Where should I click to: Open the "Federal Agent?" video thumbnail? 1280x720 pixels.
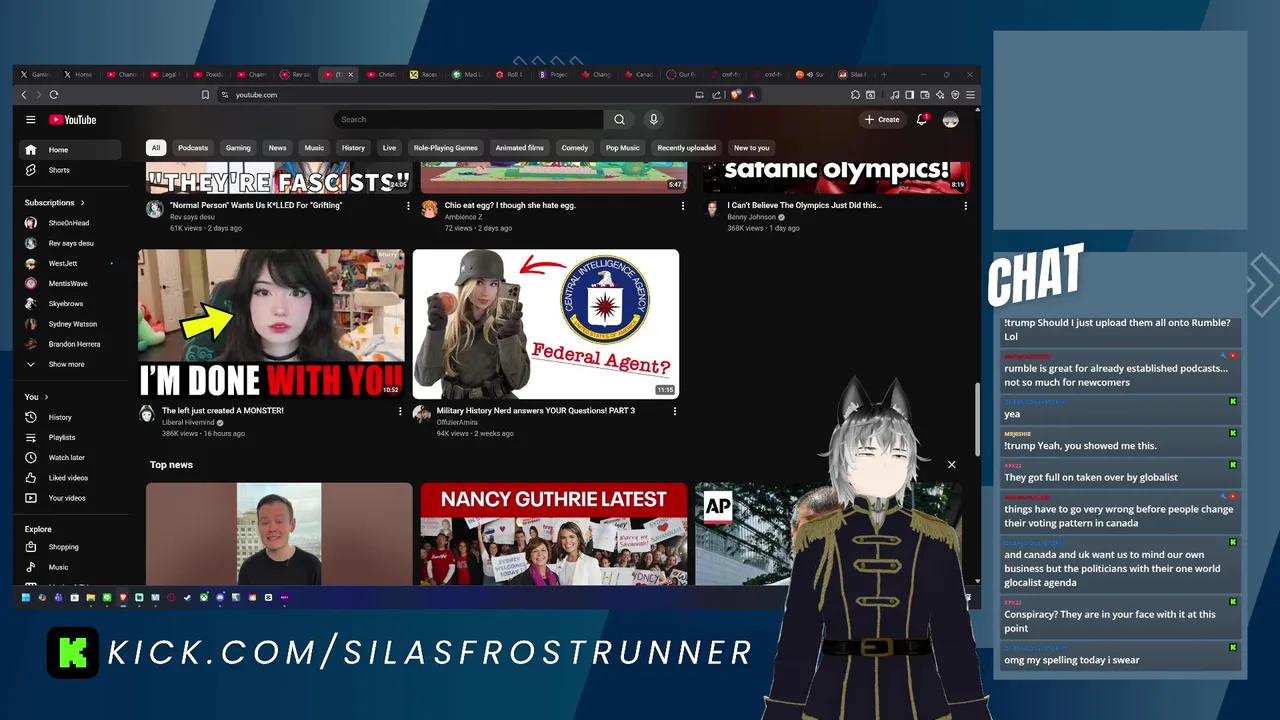tap(546, 324)
